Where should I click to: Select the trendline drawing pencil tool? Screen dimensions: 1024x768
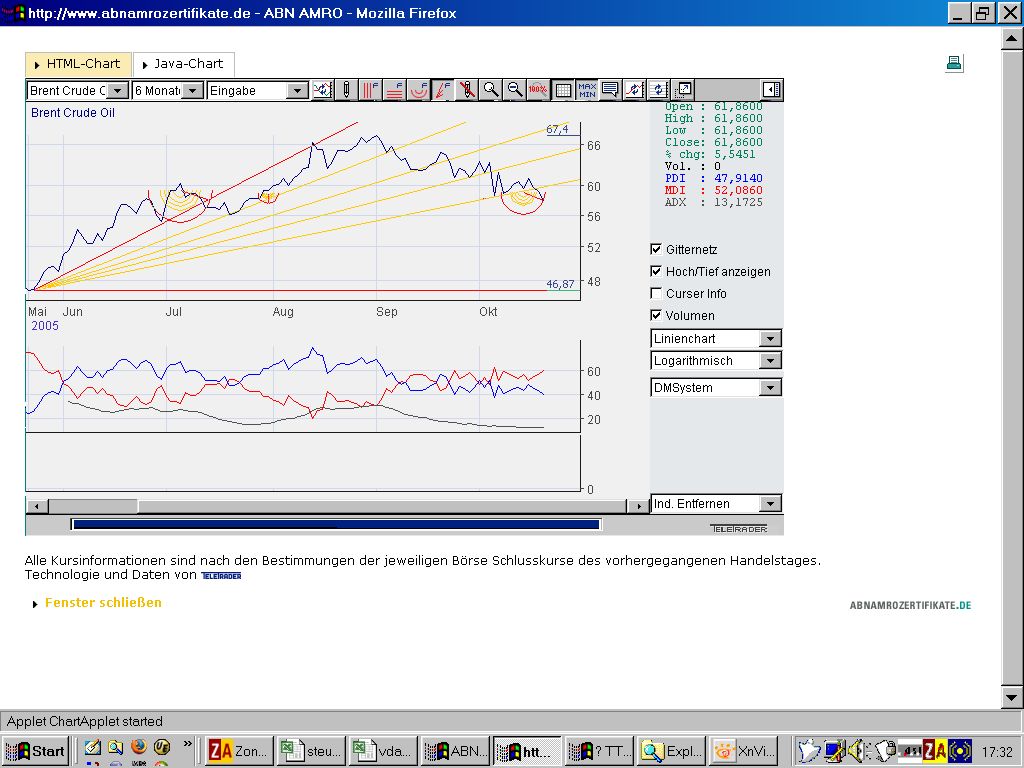pyautogui.click(x=347, y=89)
